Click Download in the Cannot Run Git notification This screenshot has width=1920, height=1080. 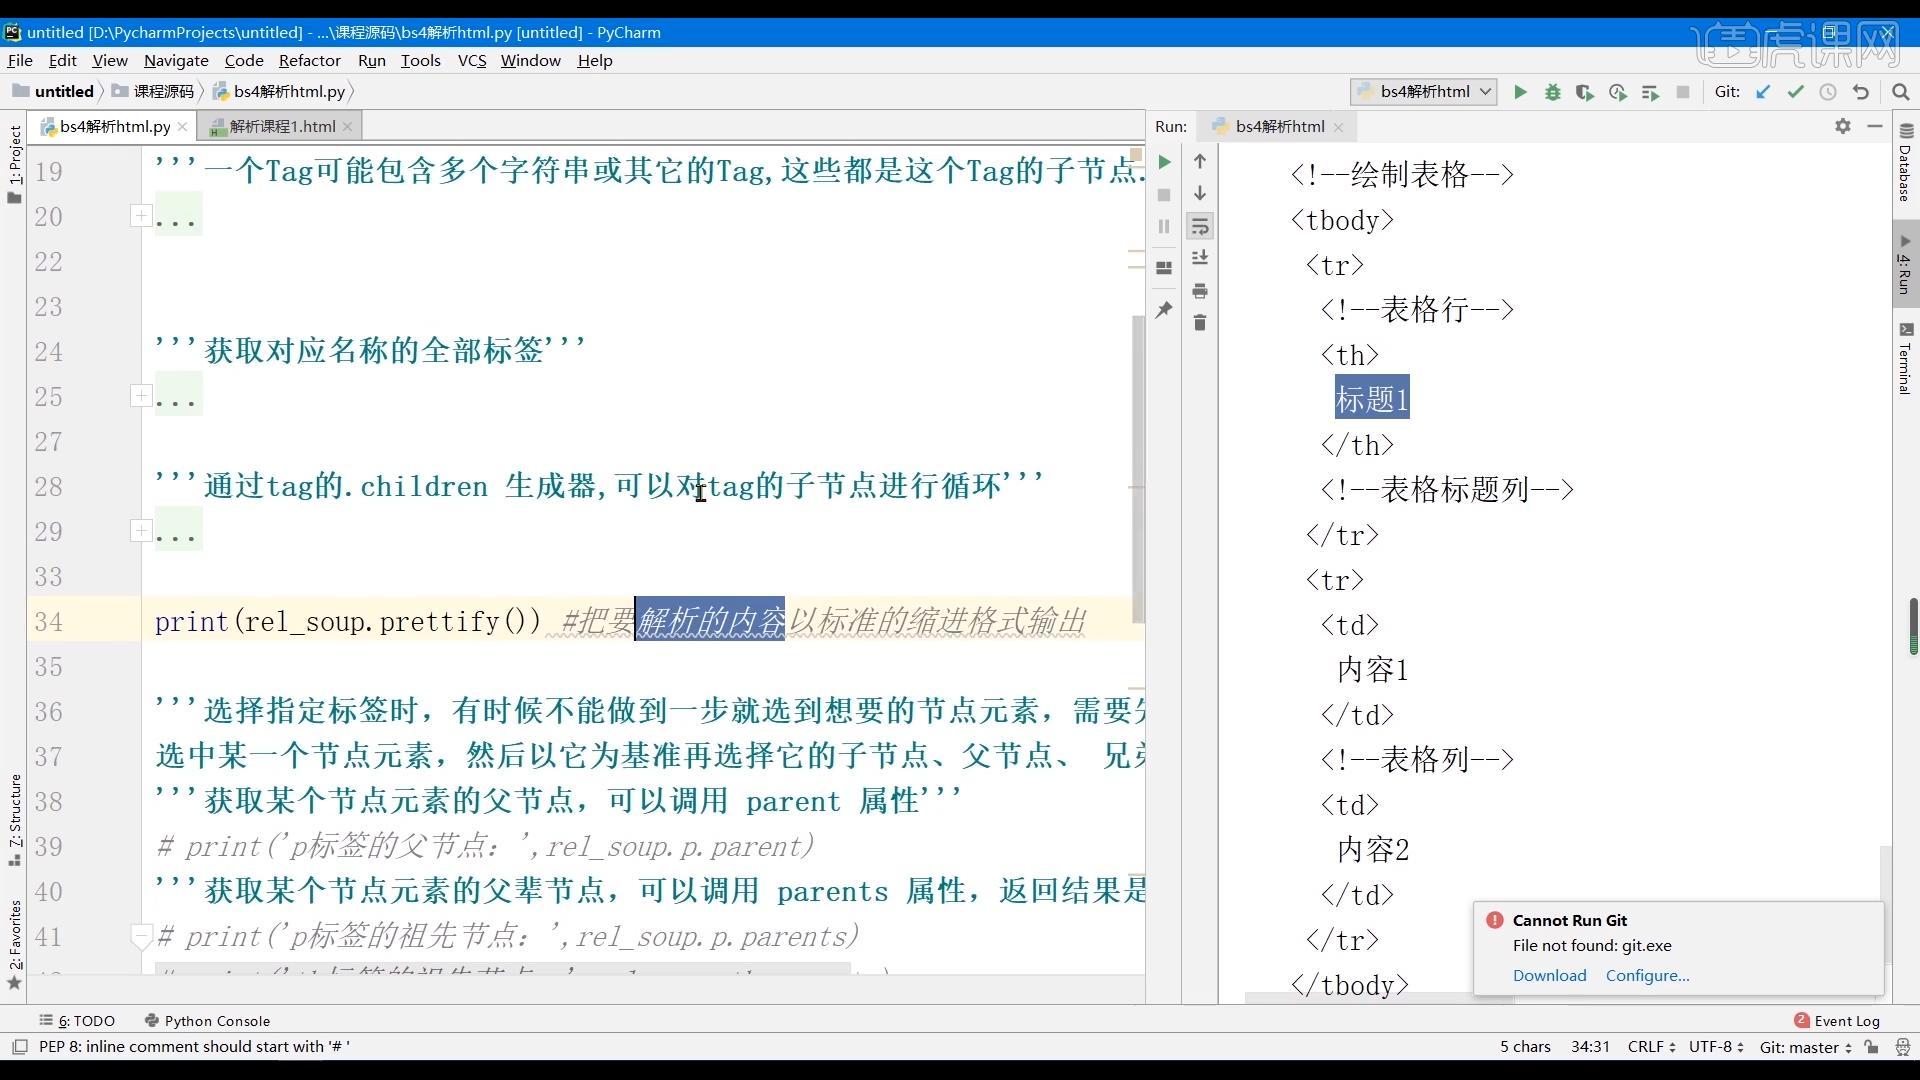1548,975
